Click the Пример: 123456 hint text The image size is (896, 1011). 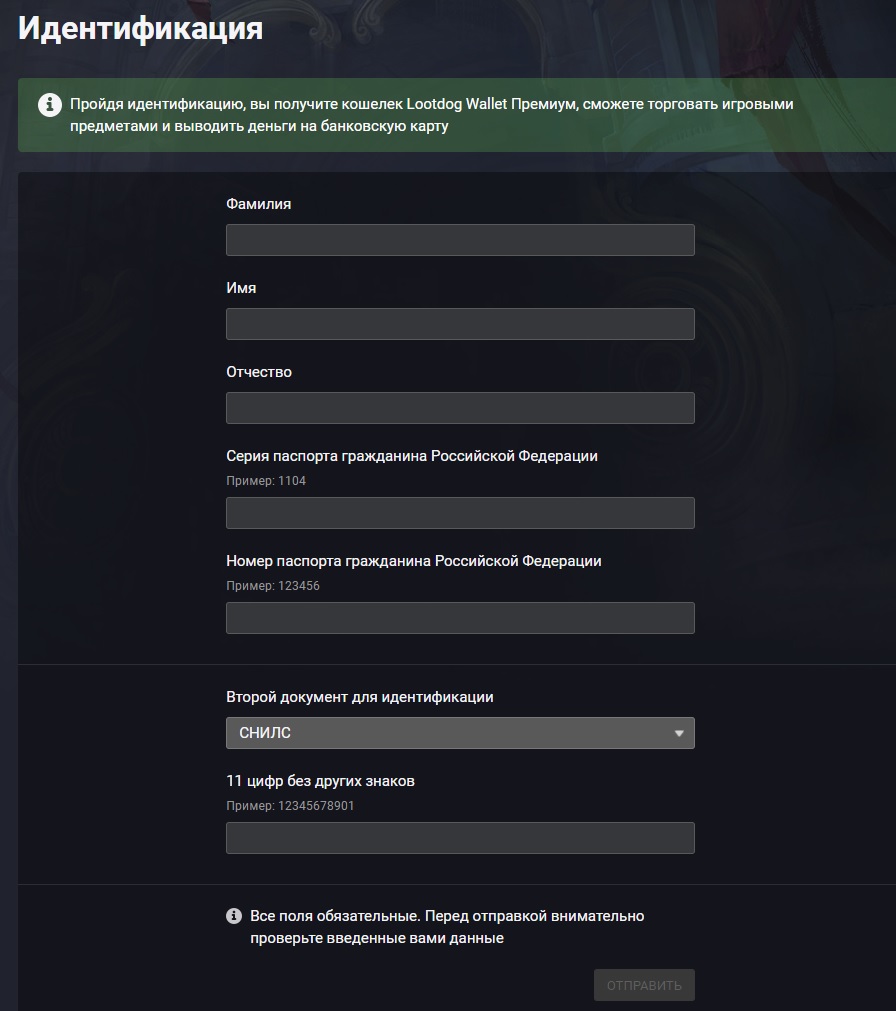point(273,586)
